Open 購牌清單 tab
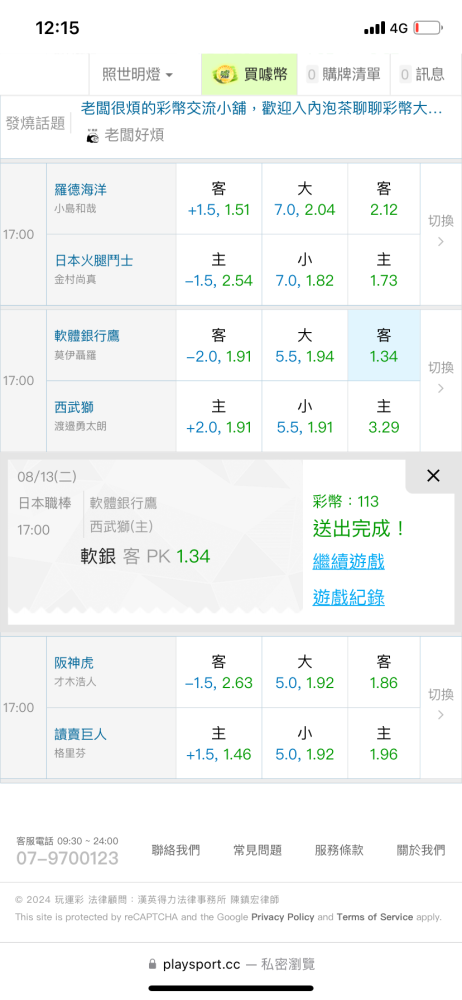The height and width of the screenshot is (1000, 462). point(343,75)
